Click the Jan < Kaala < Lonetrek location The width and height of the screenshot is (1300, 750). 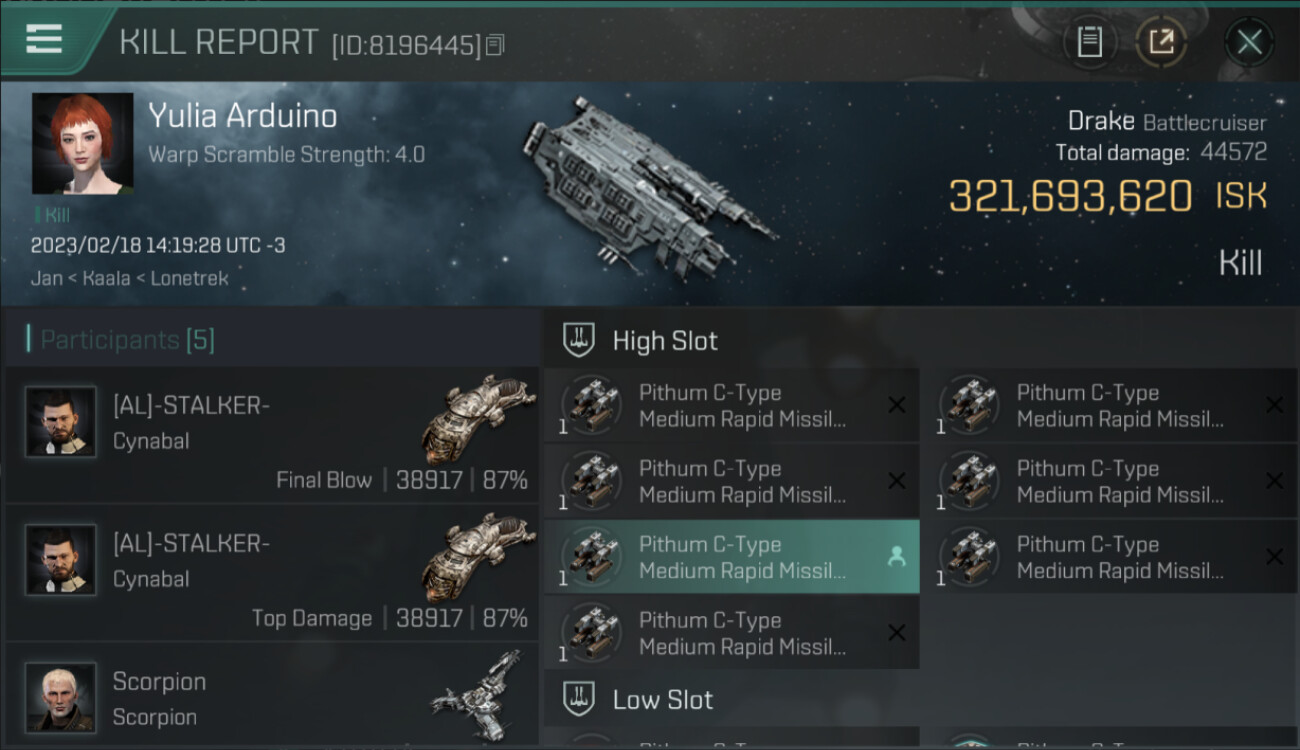tap(130, 278)
